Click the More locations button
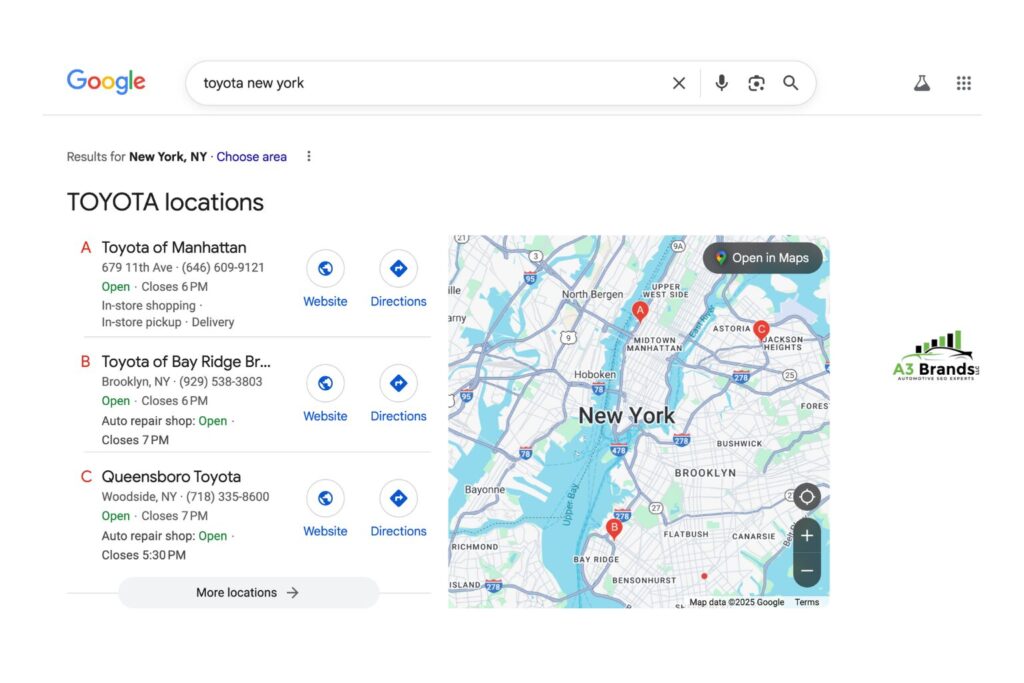1024x683 pixels. tap(248, 592)
